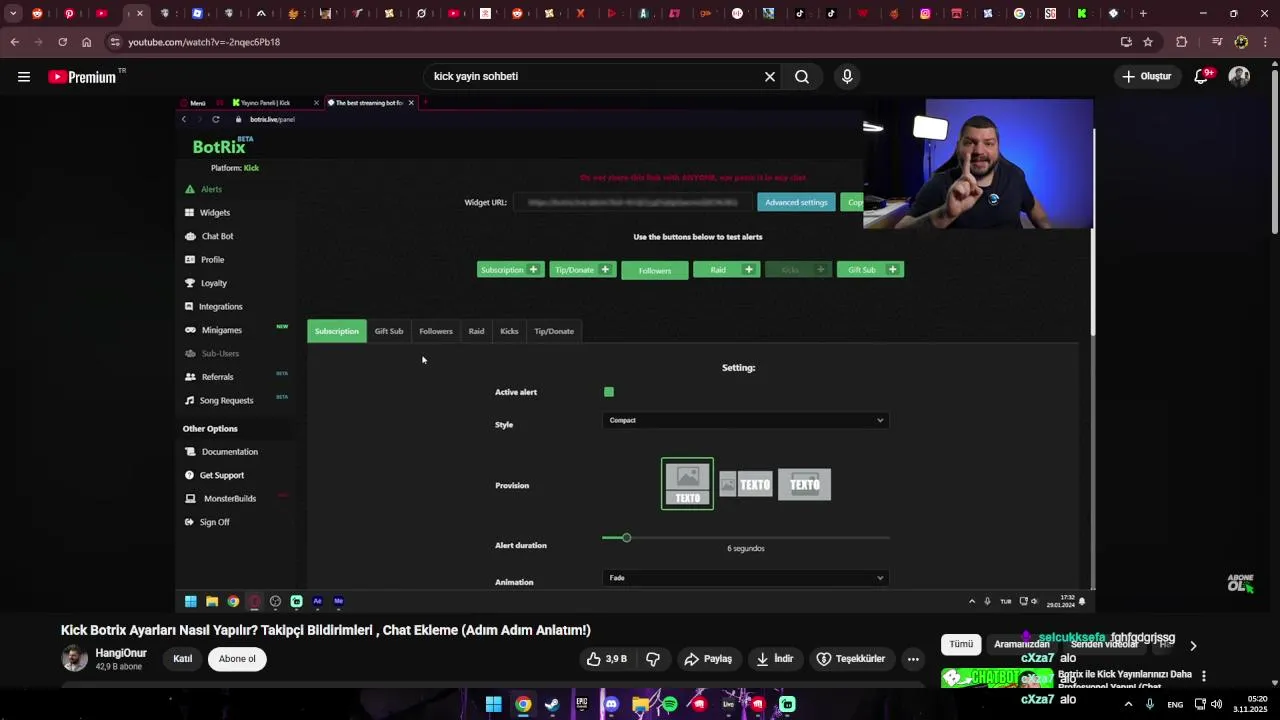The image size is (1280, 720).
Task: Go to YouTube Premium home logo
Action: (x=83, y=77)
